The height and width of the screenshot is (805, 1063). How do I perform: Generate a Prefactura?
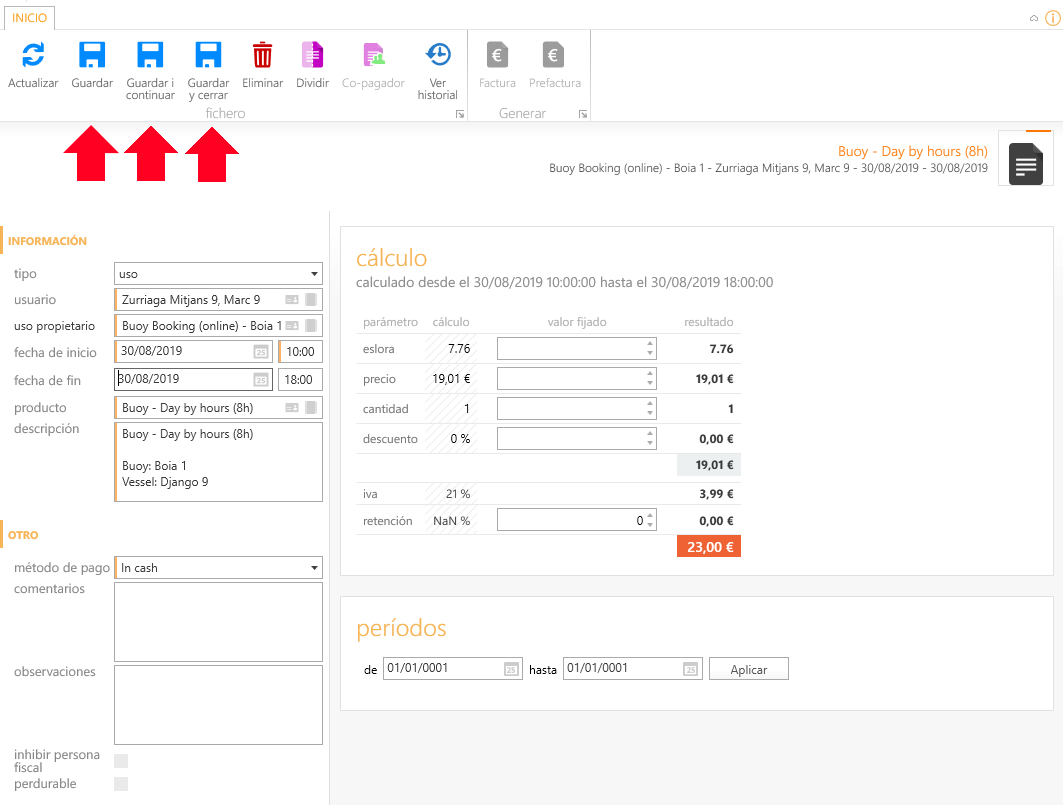click(x=554, y=55)
